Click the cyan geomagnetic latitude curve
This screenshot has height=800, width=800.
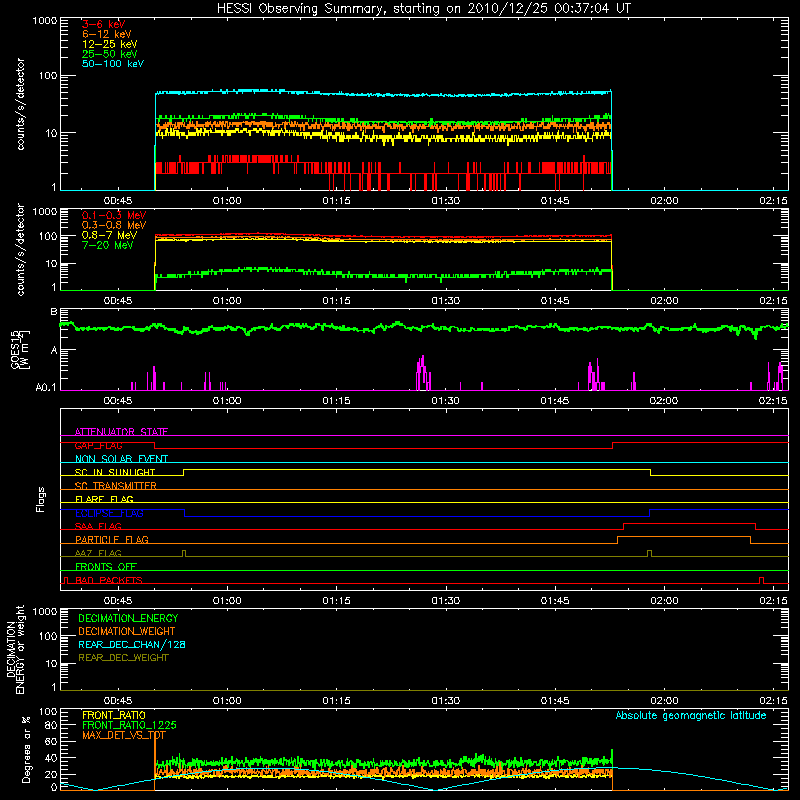point(423,779)
